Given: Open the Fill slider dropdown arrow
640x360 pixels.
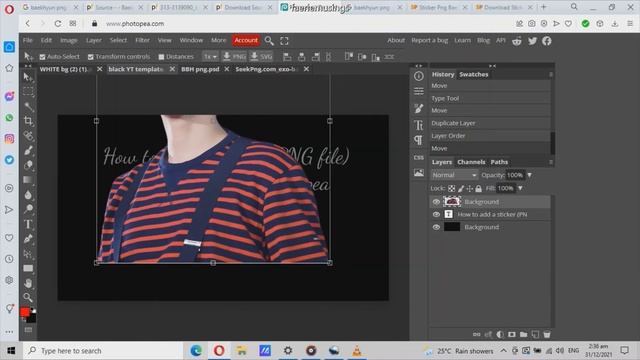Looking at the screenshot, I should [520, 188].
